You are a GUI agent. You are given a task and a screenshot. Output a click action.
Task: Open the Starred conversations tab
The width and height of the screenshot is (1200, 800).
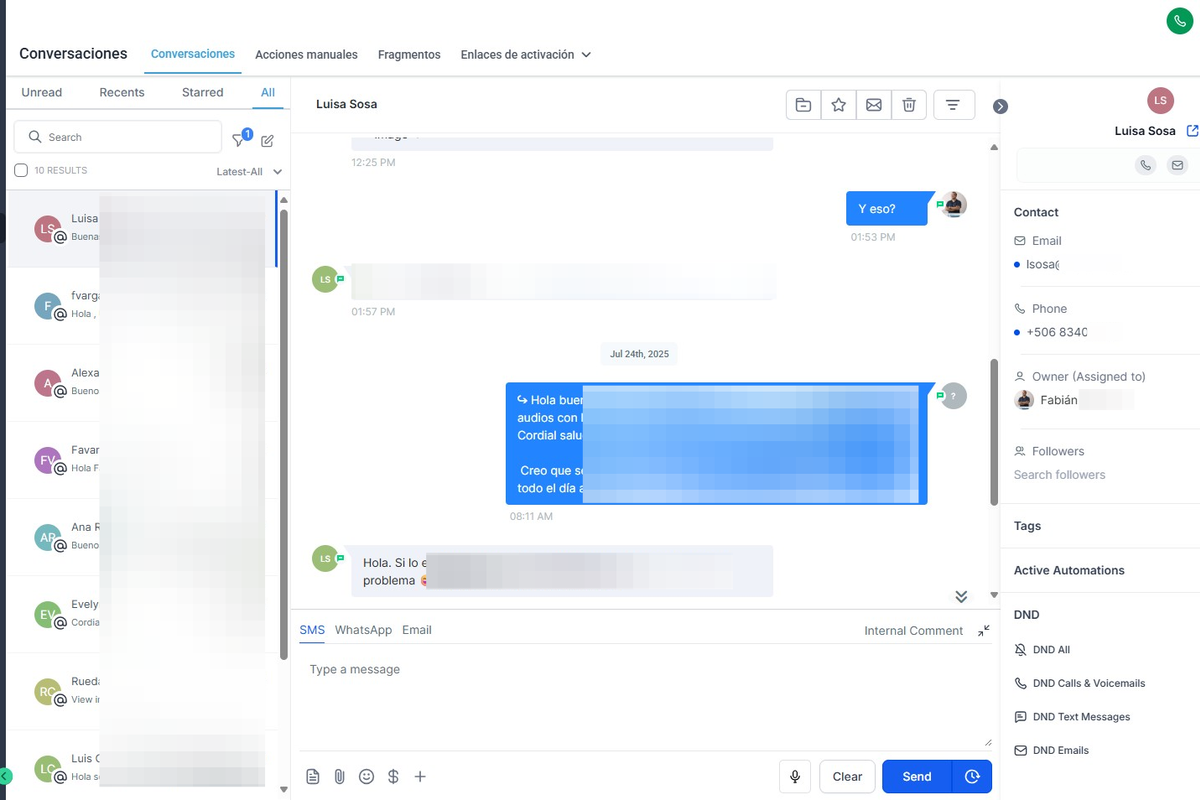[x=202, y=92]
